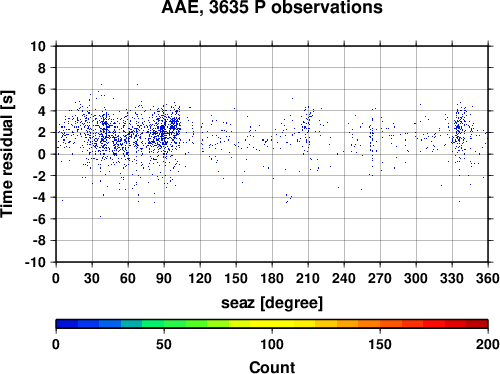The width and height of the screenshot is (500, 374).
Task: Click the y-axis tick label 6
Action: pos(42,89)
